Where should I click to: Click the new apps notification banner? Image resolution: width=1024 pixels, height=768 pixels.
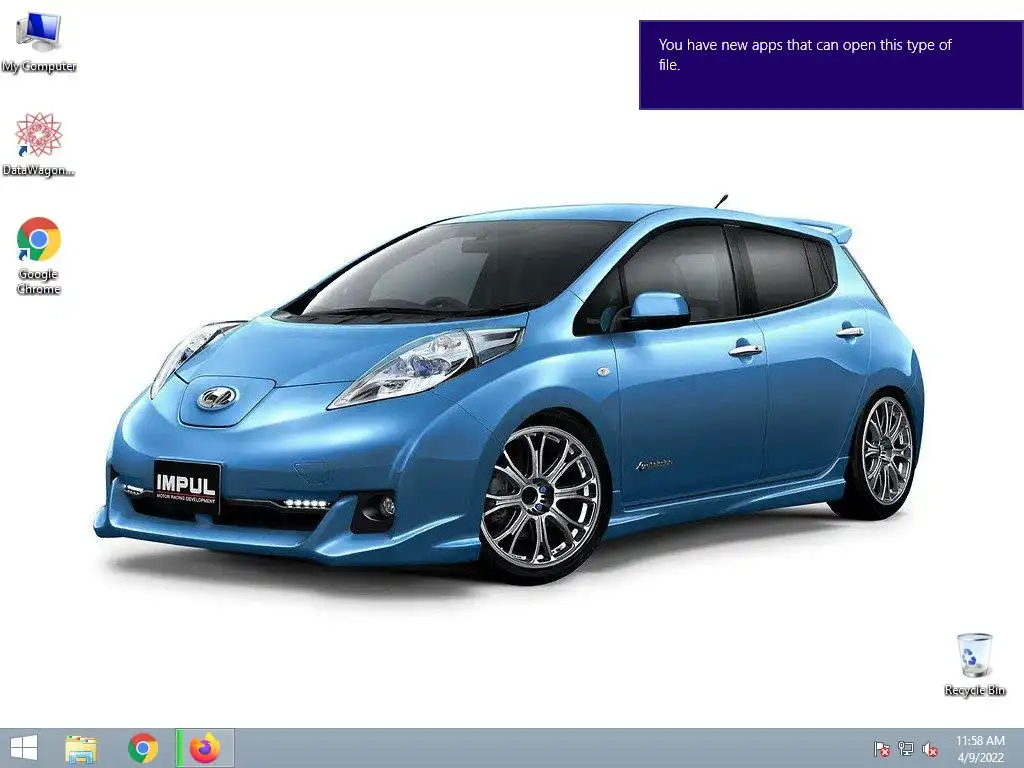[831, 65]
